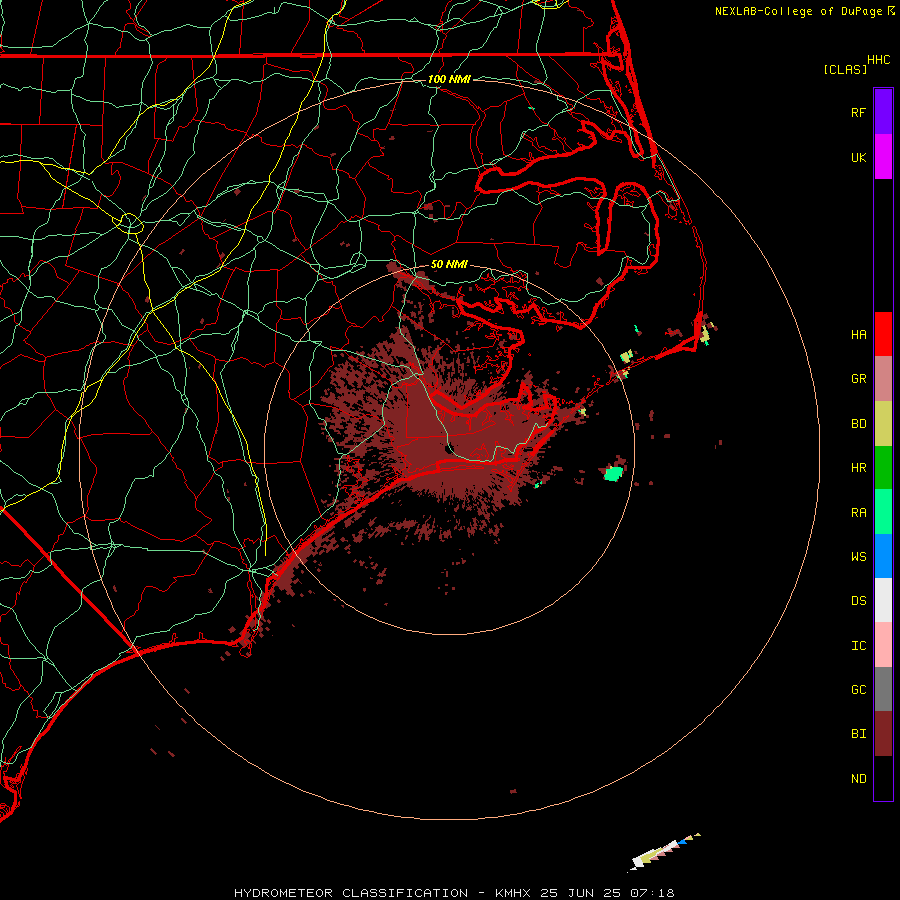Image resolution: width=900 pixels, height=900 pixels.
Task: Pick the blue WS legend swatch
Action: click(x=883, y=556)
